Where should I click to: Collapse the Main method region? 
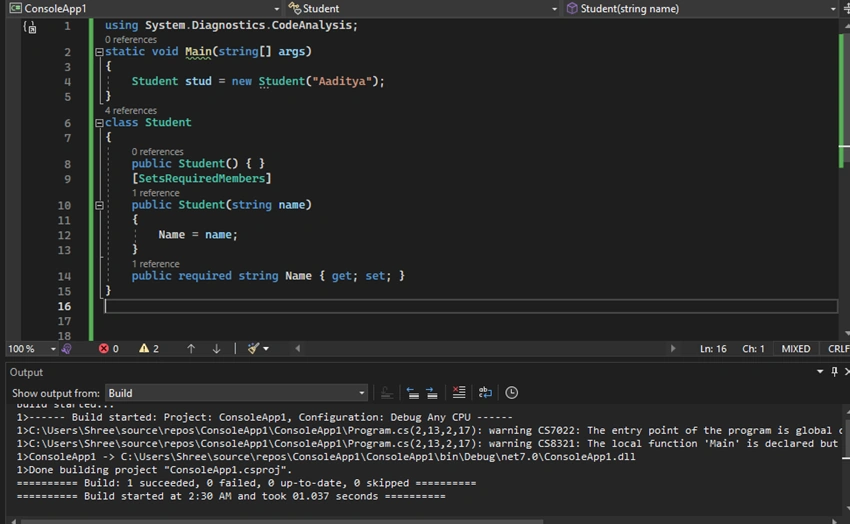[x=99, y=52]
